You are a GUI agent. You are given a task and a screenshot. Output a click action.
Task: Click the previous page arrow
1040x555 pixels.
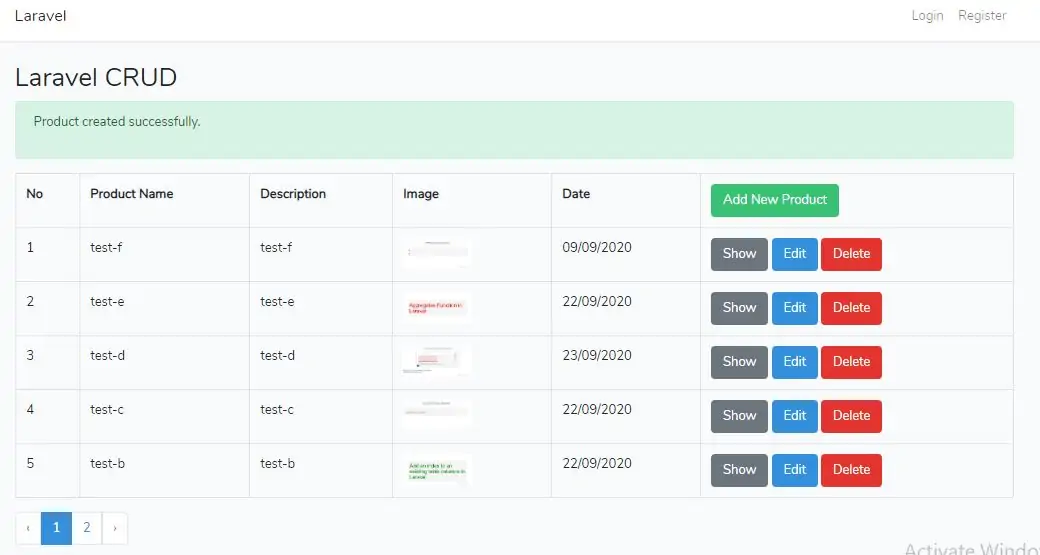tap(29, 528)
